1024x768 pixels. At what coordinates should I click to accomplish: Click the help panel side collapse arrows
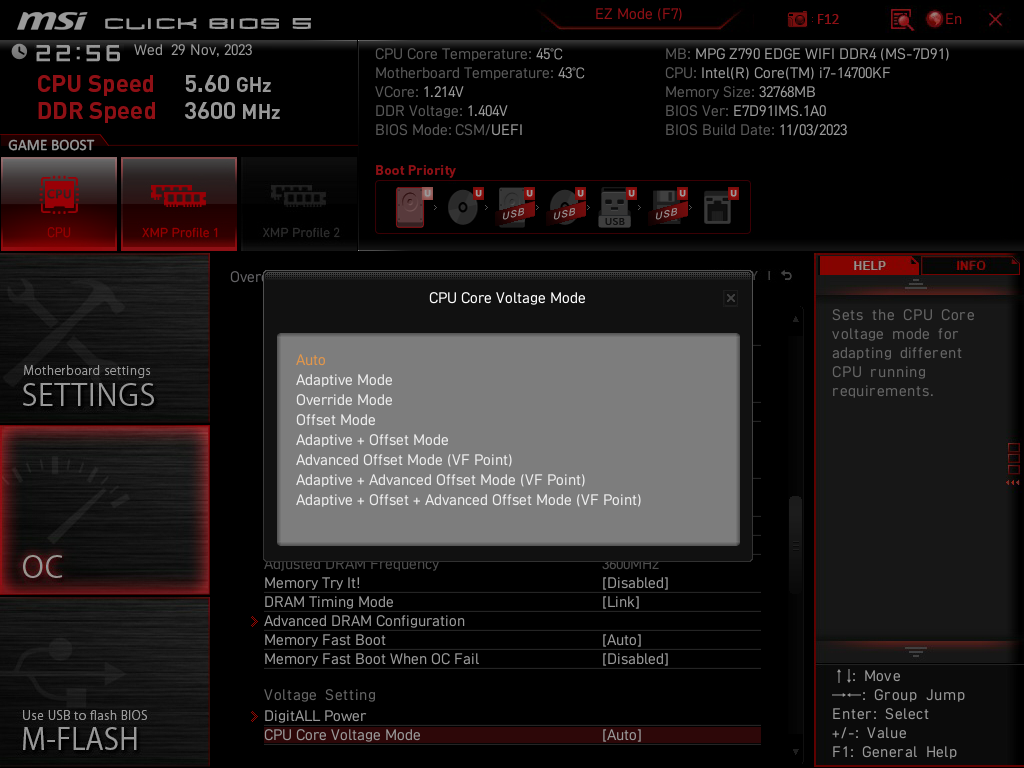point(1013,483)
